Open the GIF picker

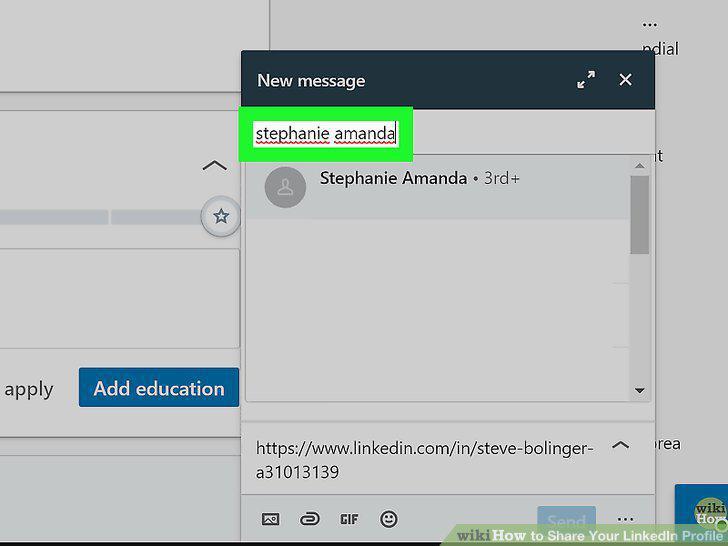click(349, 519)
